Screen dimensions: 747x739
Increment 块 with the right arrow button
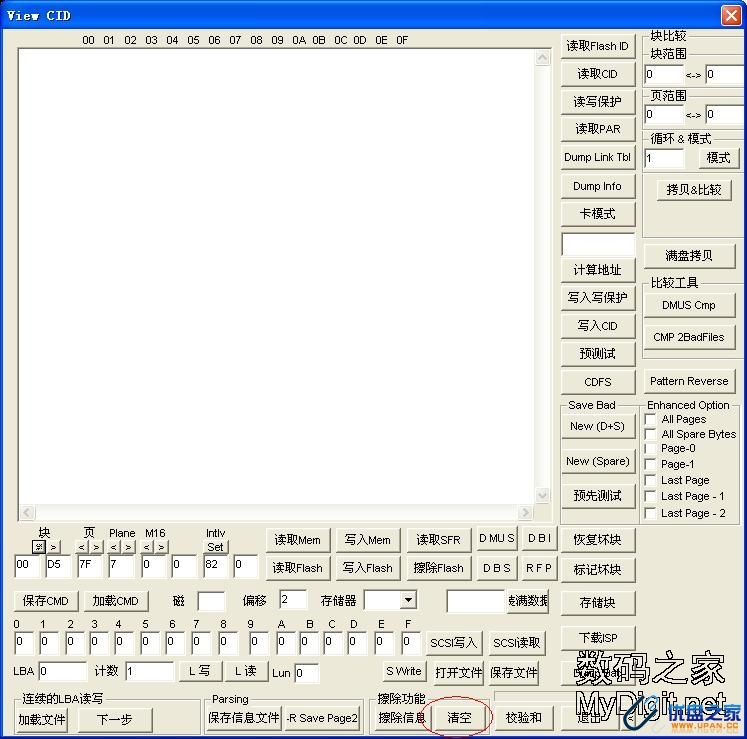coord(53,547)
